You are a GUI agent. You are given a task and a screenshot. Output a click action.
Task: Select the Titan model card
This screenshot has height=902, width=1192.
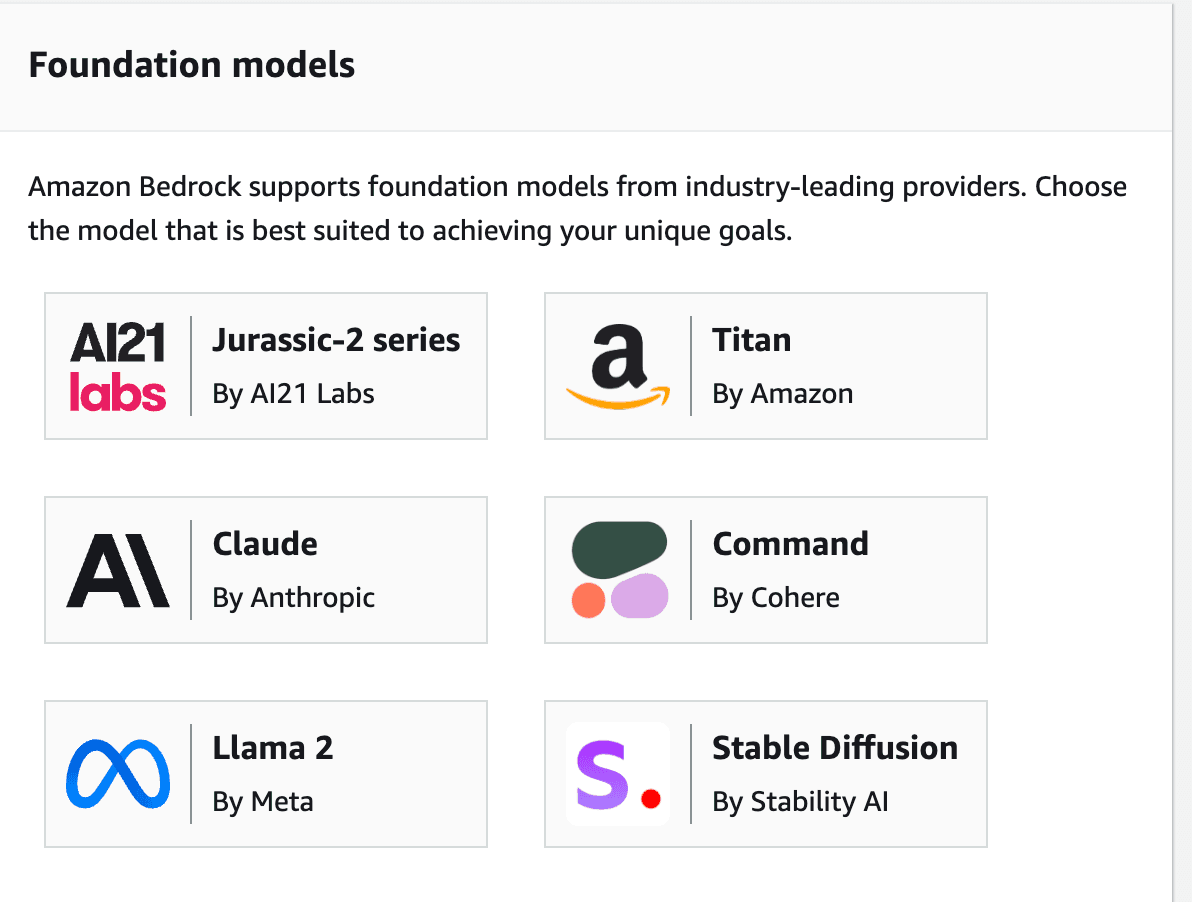[x=765, y=366]
